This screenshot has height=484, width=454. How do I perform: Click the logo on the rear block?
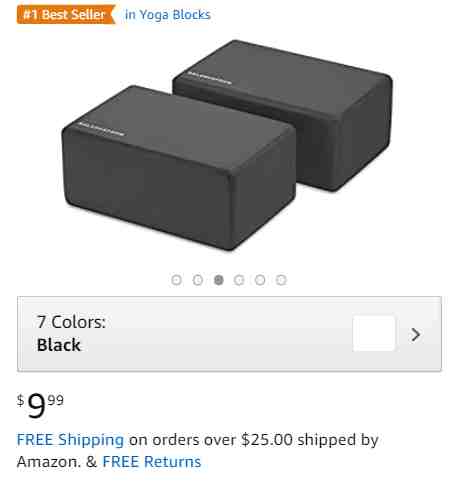click(209, 78)
